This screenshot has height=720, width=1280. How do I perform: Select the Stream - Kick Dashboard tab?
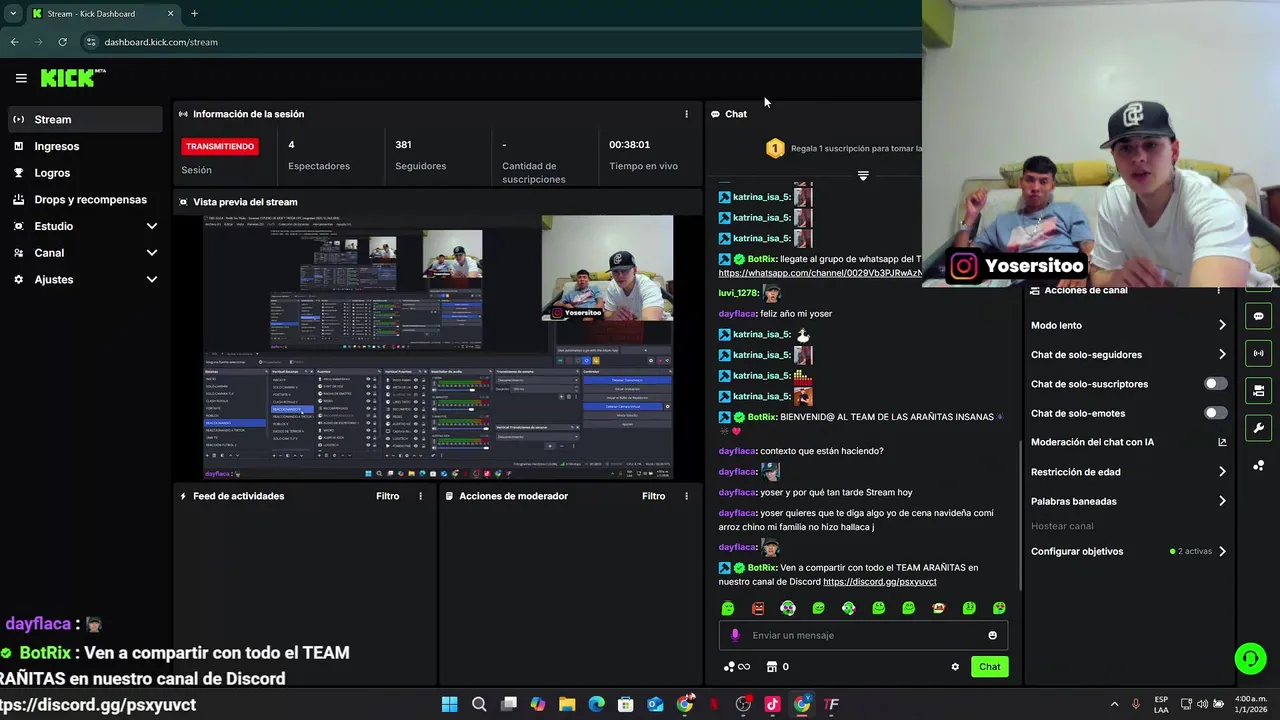pos(103,13)
